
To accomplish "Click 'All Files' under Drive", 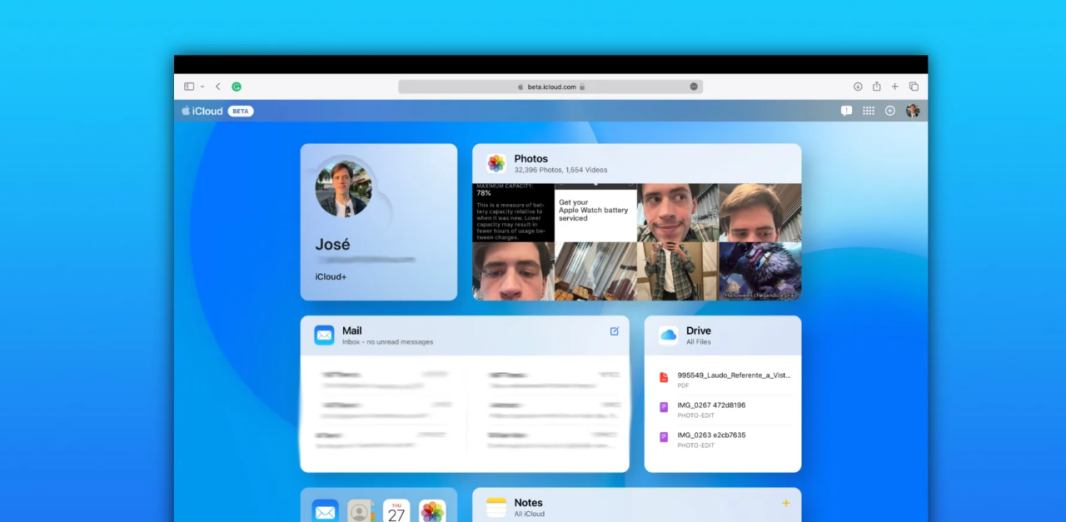I will pyautogui.click(x=698, y=342).
